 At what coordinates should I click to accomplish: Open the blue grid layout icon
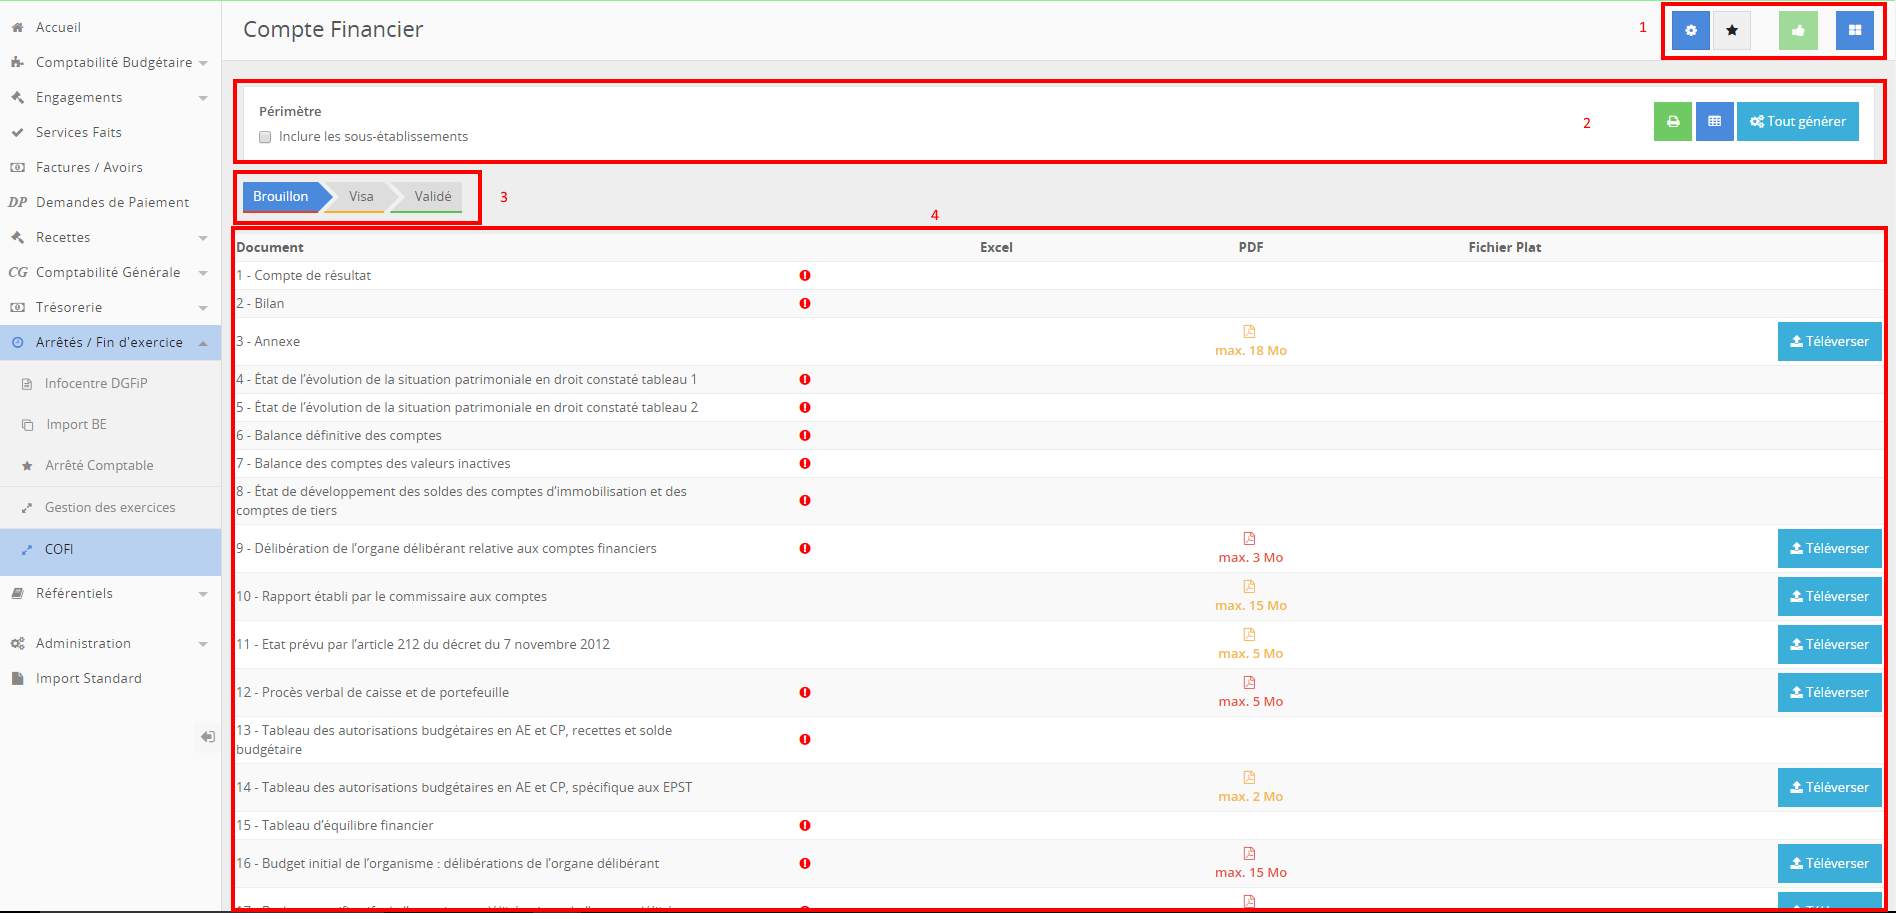click(1854, 30)
